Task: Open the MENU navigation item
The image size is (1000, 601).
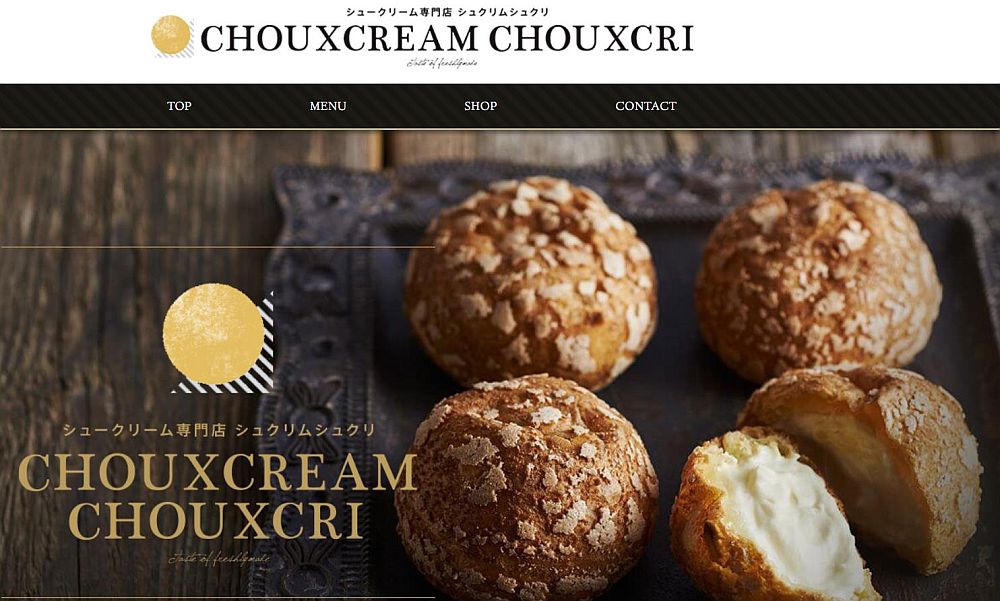Action: coord(328,106)
